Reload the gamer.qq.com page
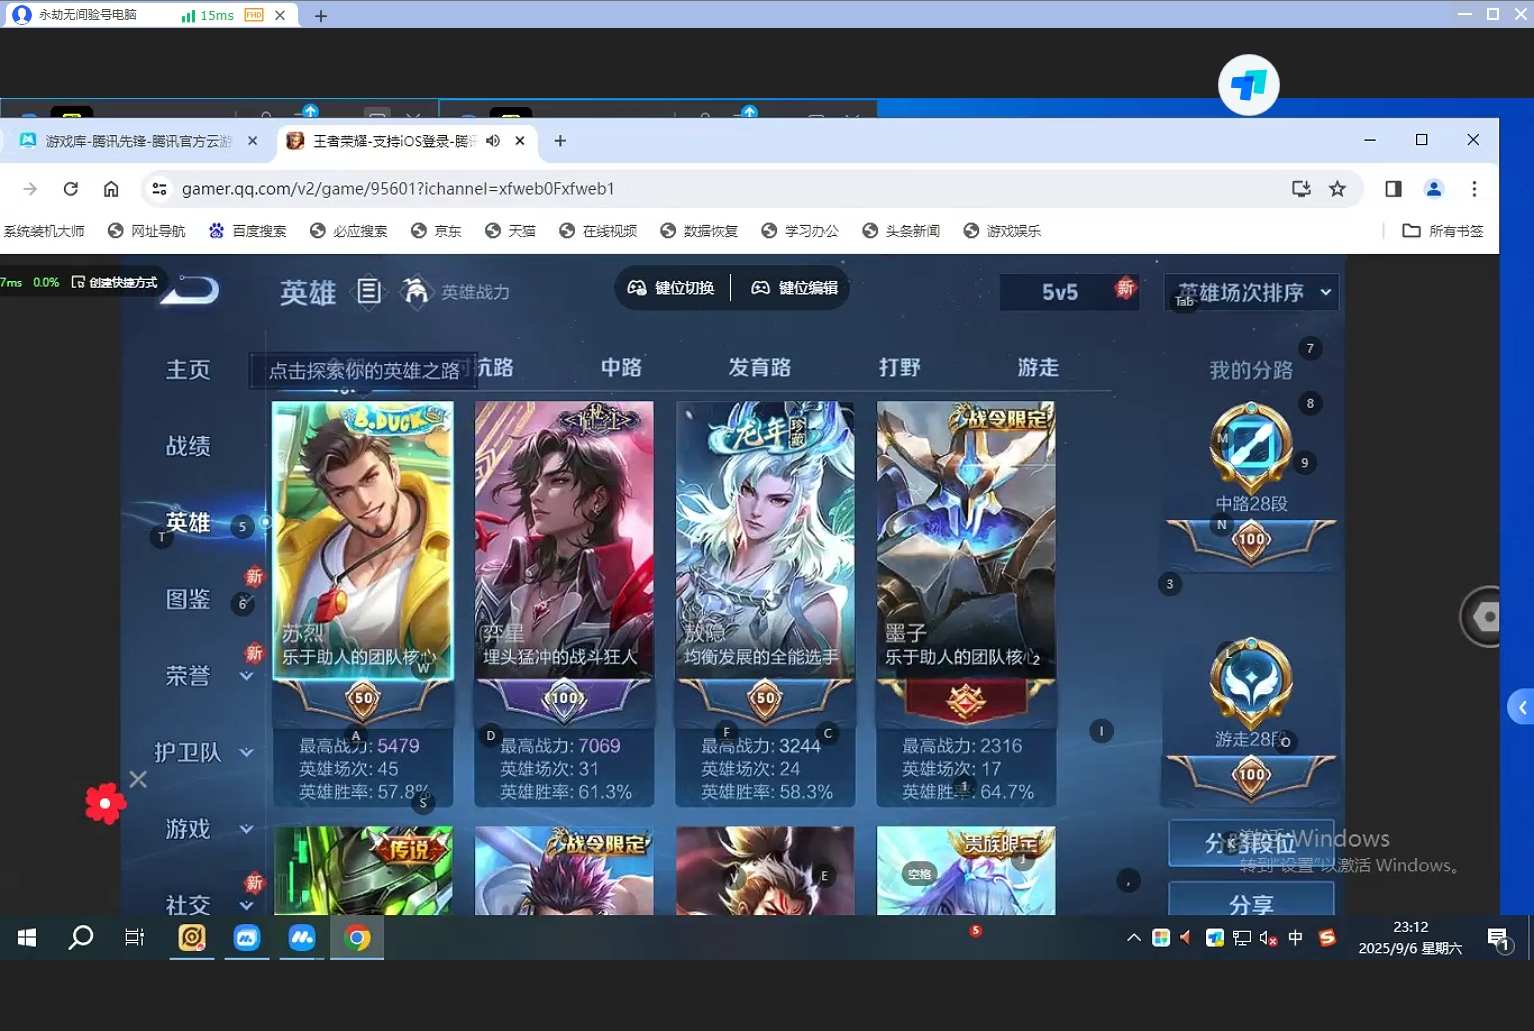This screenshot has height=1031, width=1534. (70, 189)
